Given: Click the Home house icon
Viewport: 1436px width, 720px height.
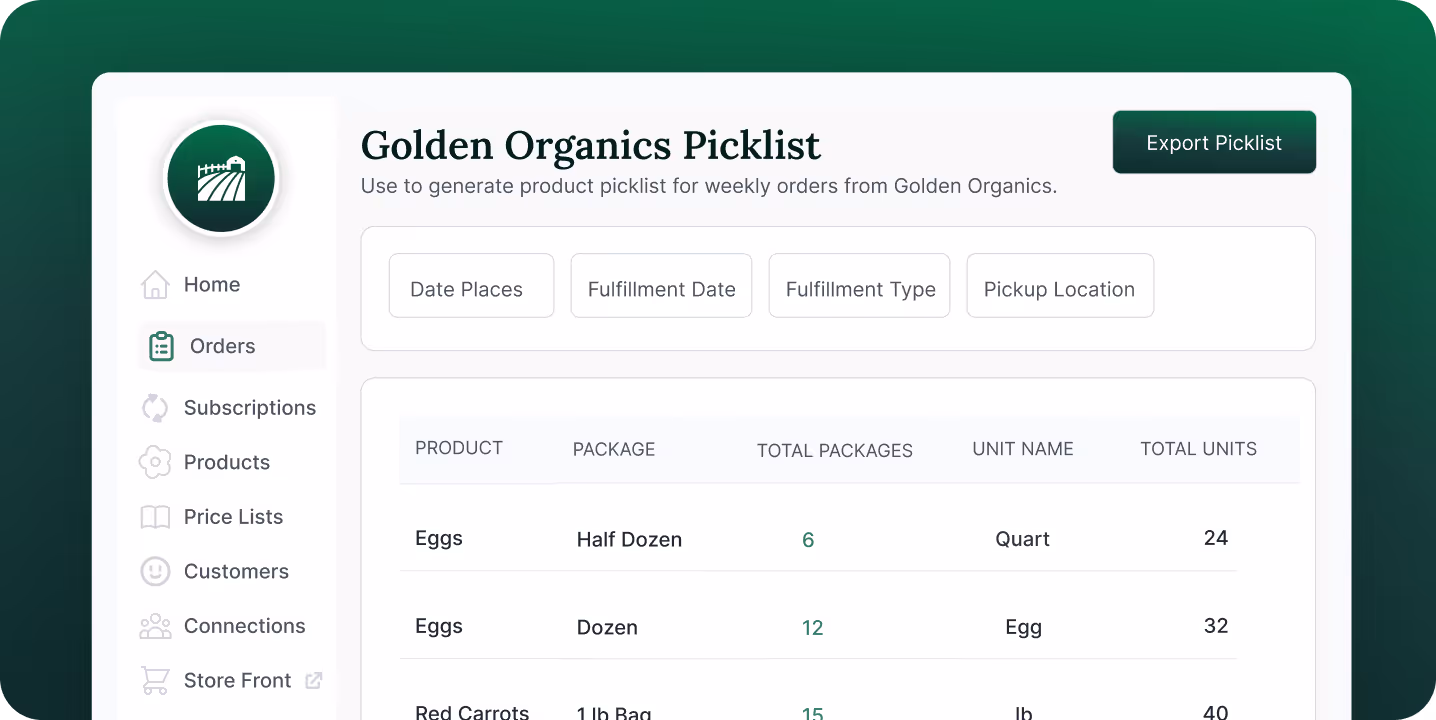Looking at the screenshot, I should [155, 284].
